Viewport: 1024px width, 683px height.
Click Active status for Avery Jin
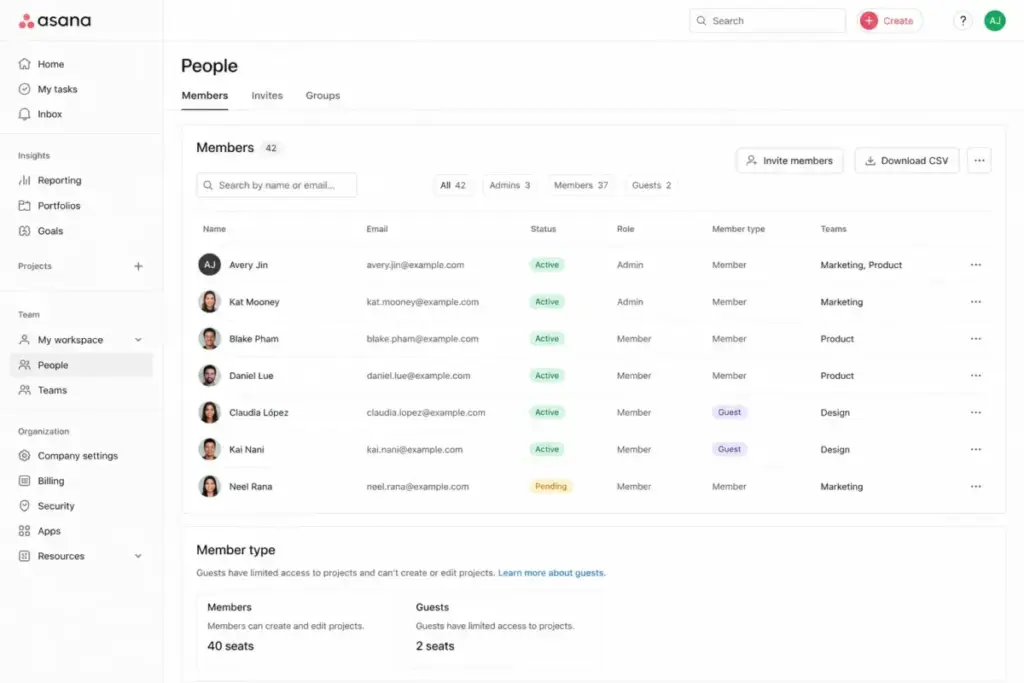pos(547,265)
